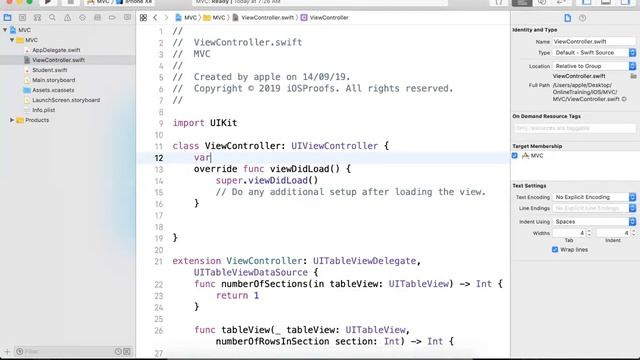Choose the iPhone simulator destination
640x360 pixels.
[x=134, y=2]
